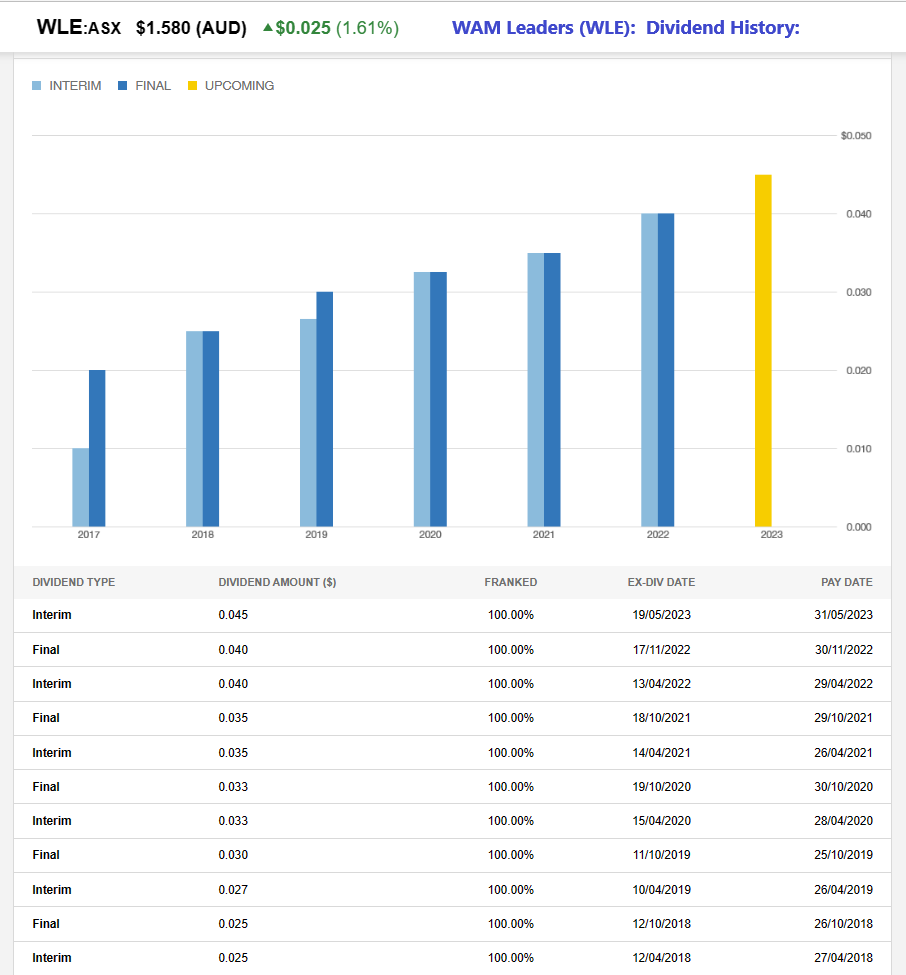The height and width of the screenshot is (975, 906).
Task: Click ex-div date 12/10/2018
Action: coord(662,924)
